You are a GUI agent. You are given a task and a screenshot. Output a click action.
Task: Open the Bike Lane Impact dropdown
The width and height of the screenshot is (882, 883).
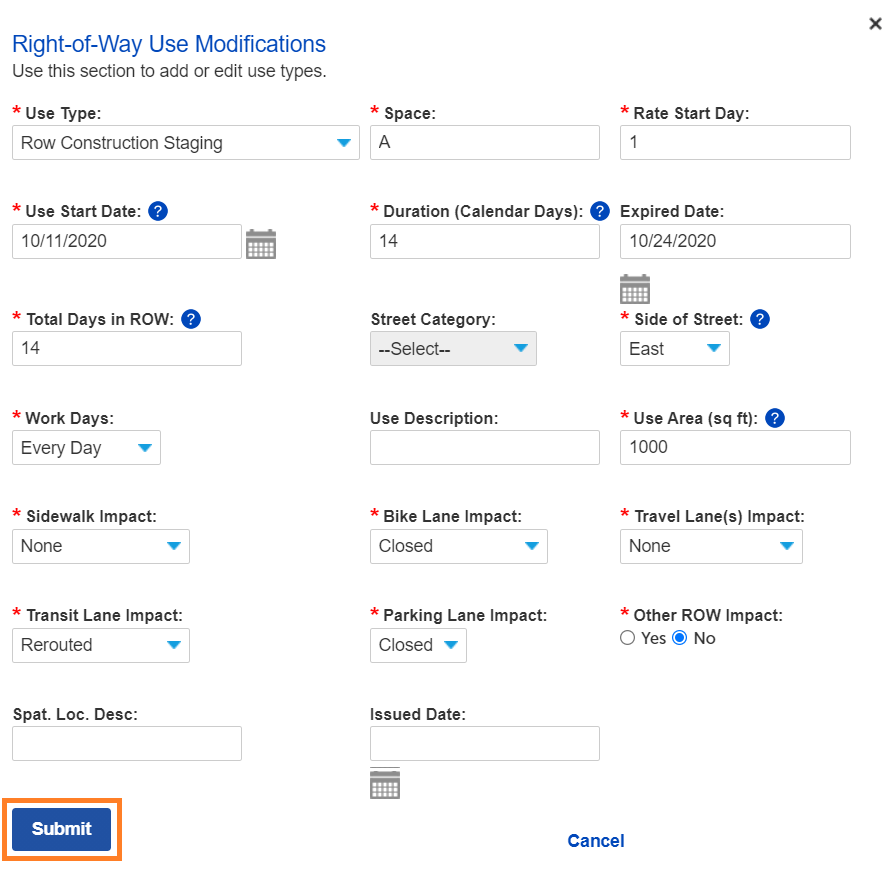458,546
